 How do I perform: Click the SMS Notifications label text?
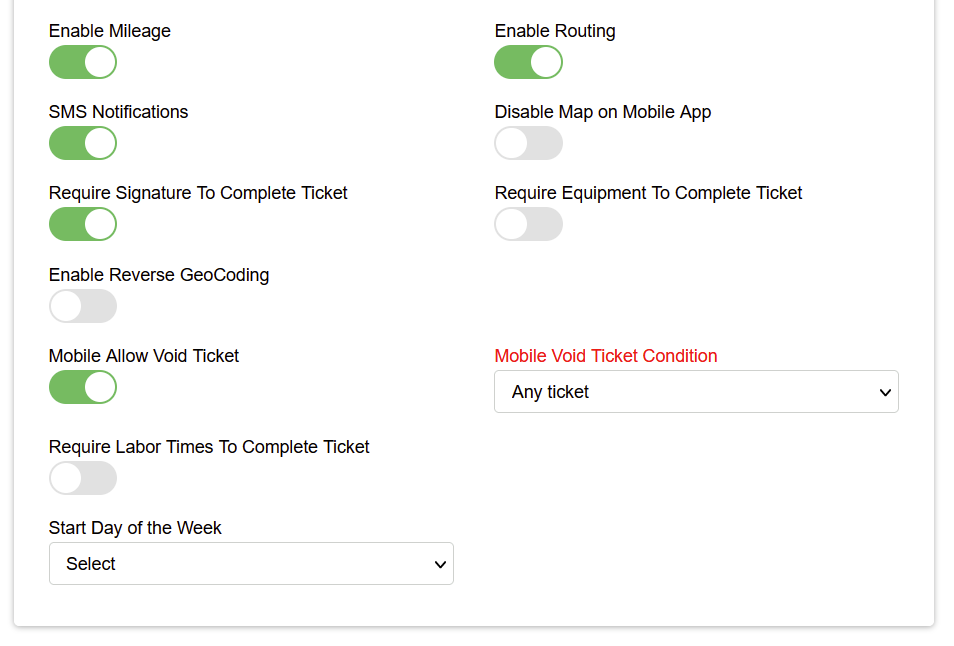[118, 112]
